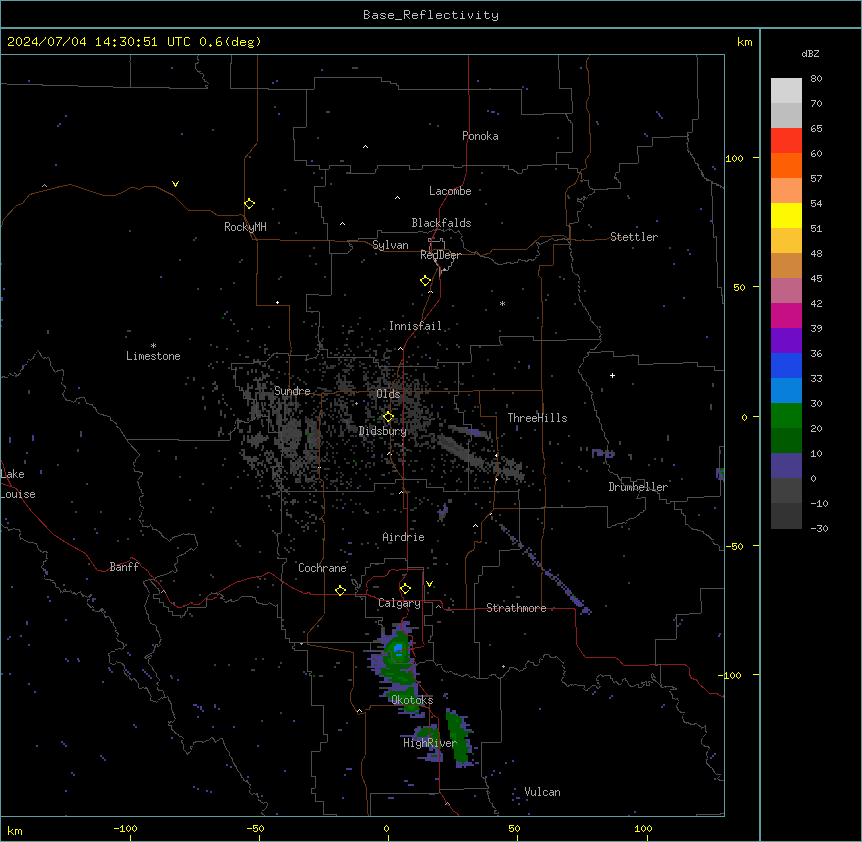Click the Stettler label
The image size is (862, 842).
tap(633, 237)
